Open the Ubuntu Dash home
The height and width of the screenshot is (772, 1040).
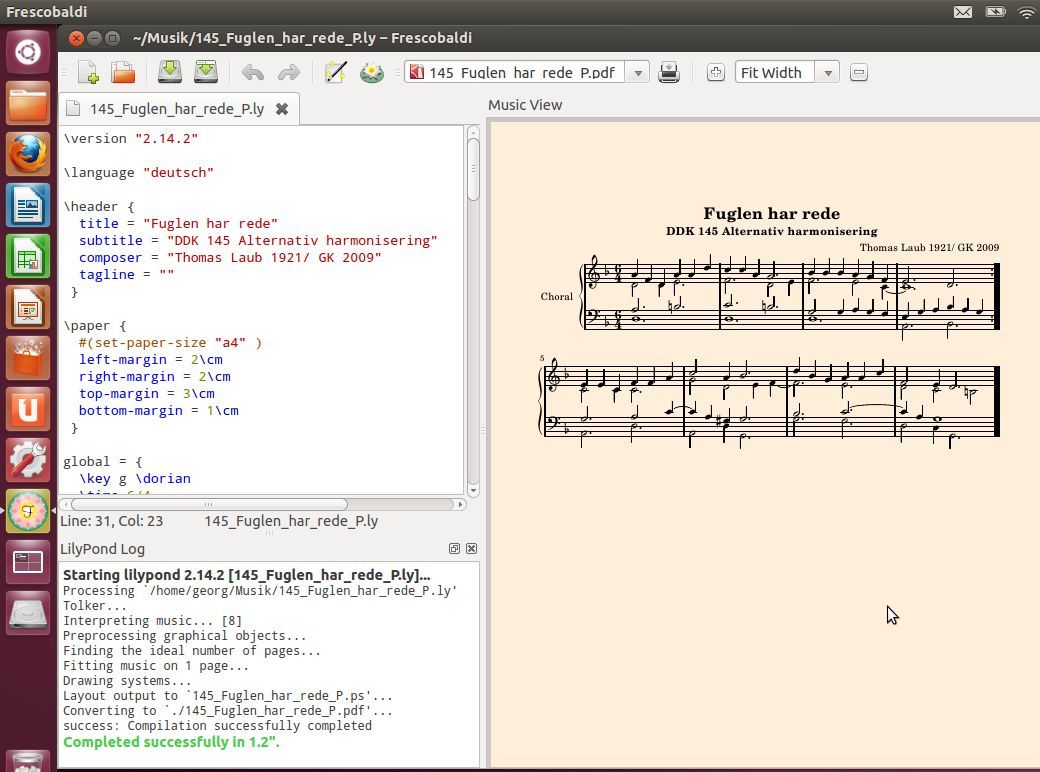tap(28, 52)
